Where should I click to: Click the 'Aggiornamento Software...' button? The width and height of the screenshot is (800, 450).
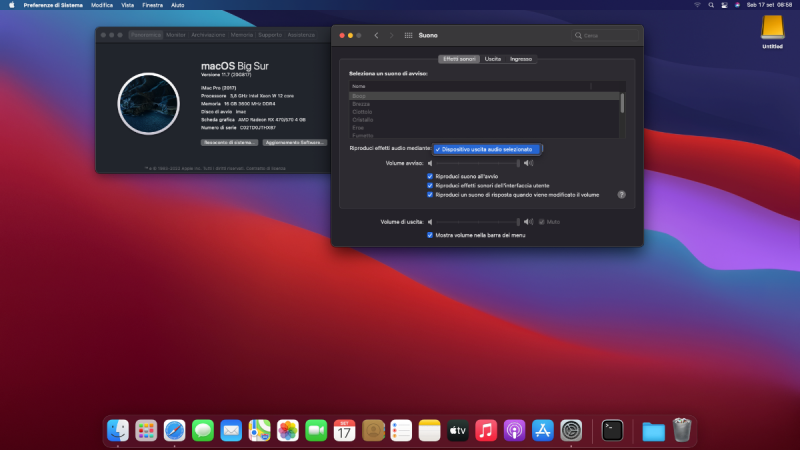coord(295,143)
